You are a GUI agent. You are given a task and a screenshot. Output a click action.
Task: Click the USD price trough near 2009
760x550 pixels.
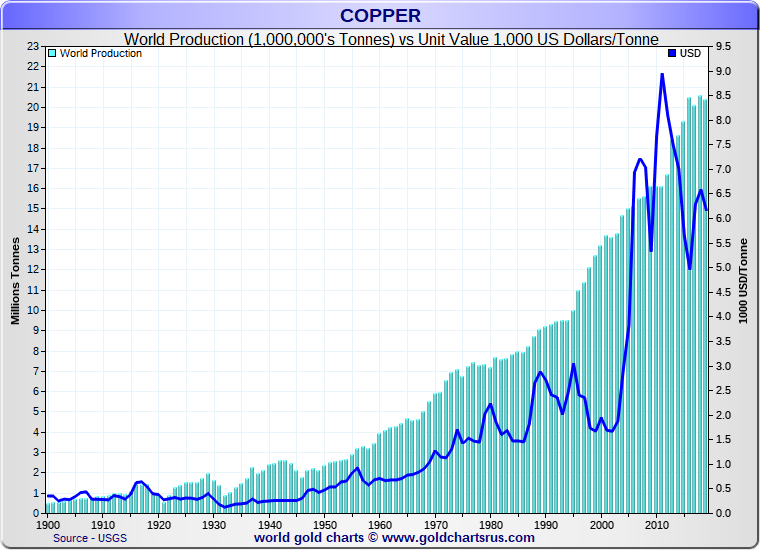[651, 250]
